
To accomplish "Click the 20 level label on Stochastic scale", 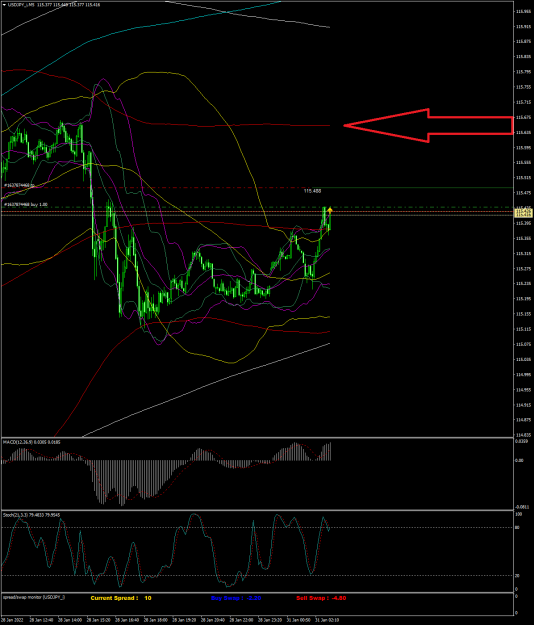I will [518, 576].
